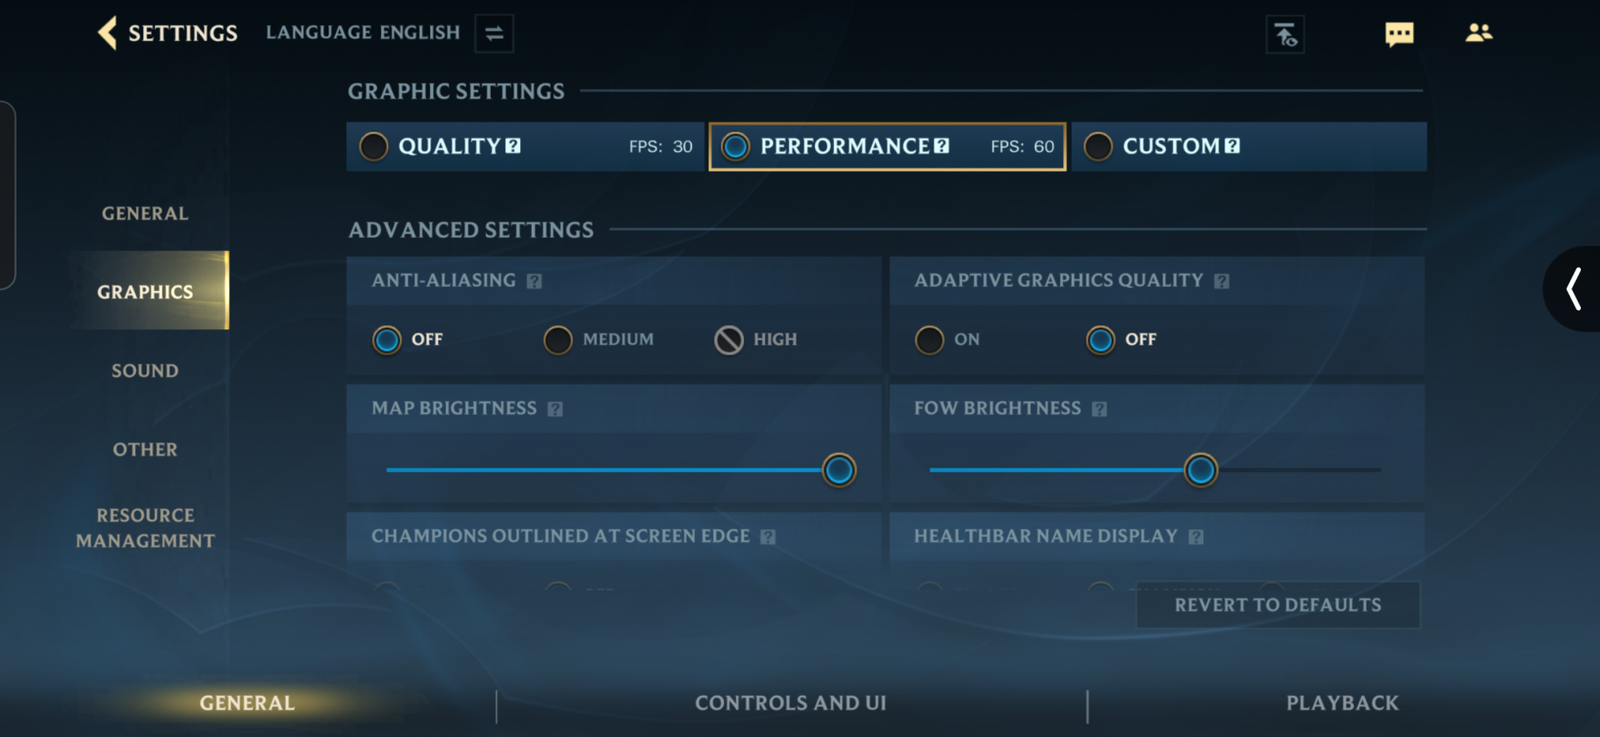Screen dimensions: 1600x737
Task: Open help icon next to Anti-Aliasing
Action: click(x=534, y=281)
